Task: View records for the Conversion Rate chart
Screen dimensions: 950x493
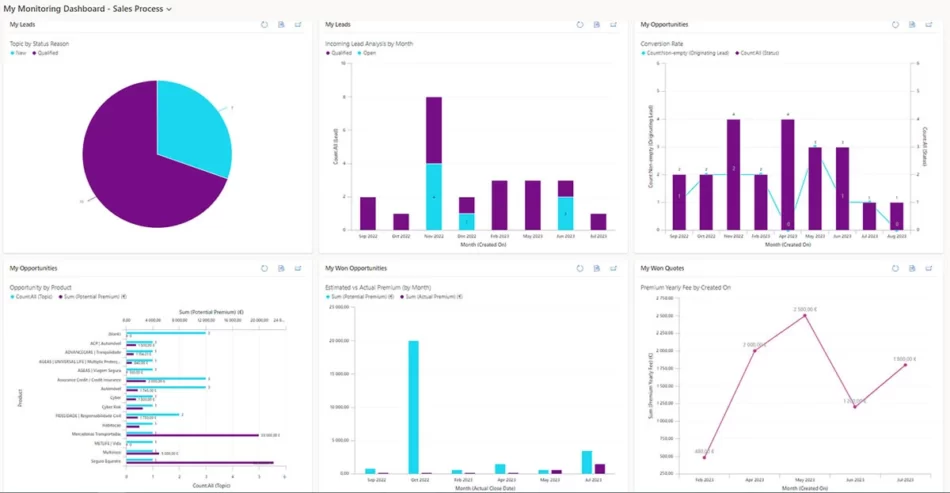Action: click(911, 24)
